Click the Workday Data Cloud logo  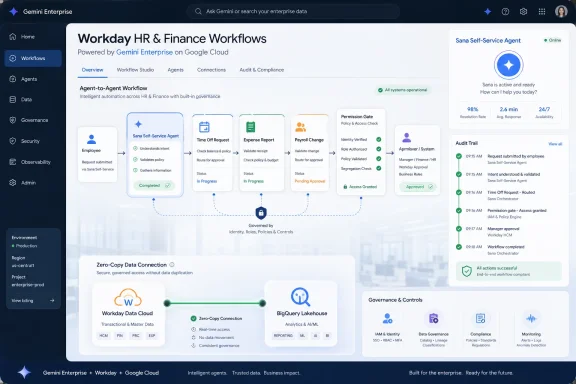[x=128, y=297]
